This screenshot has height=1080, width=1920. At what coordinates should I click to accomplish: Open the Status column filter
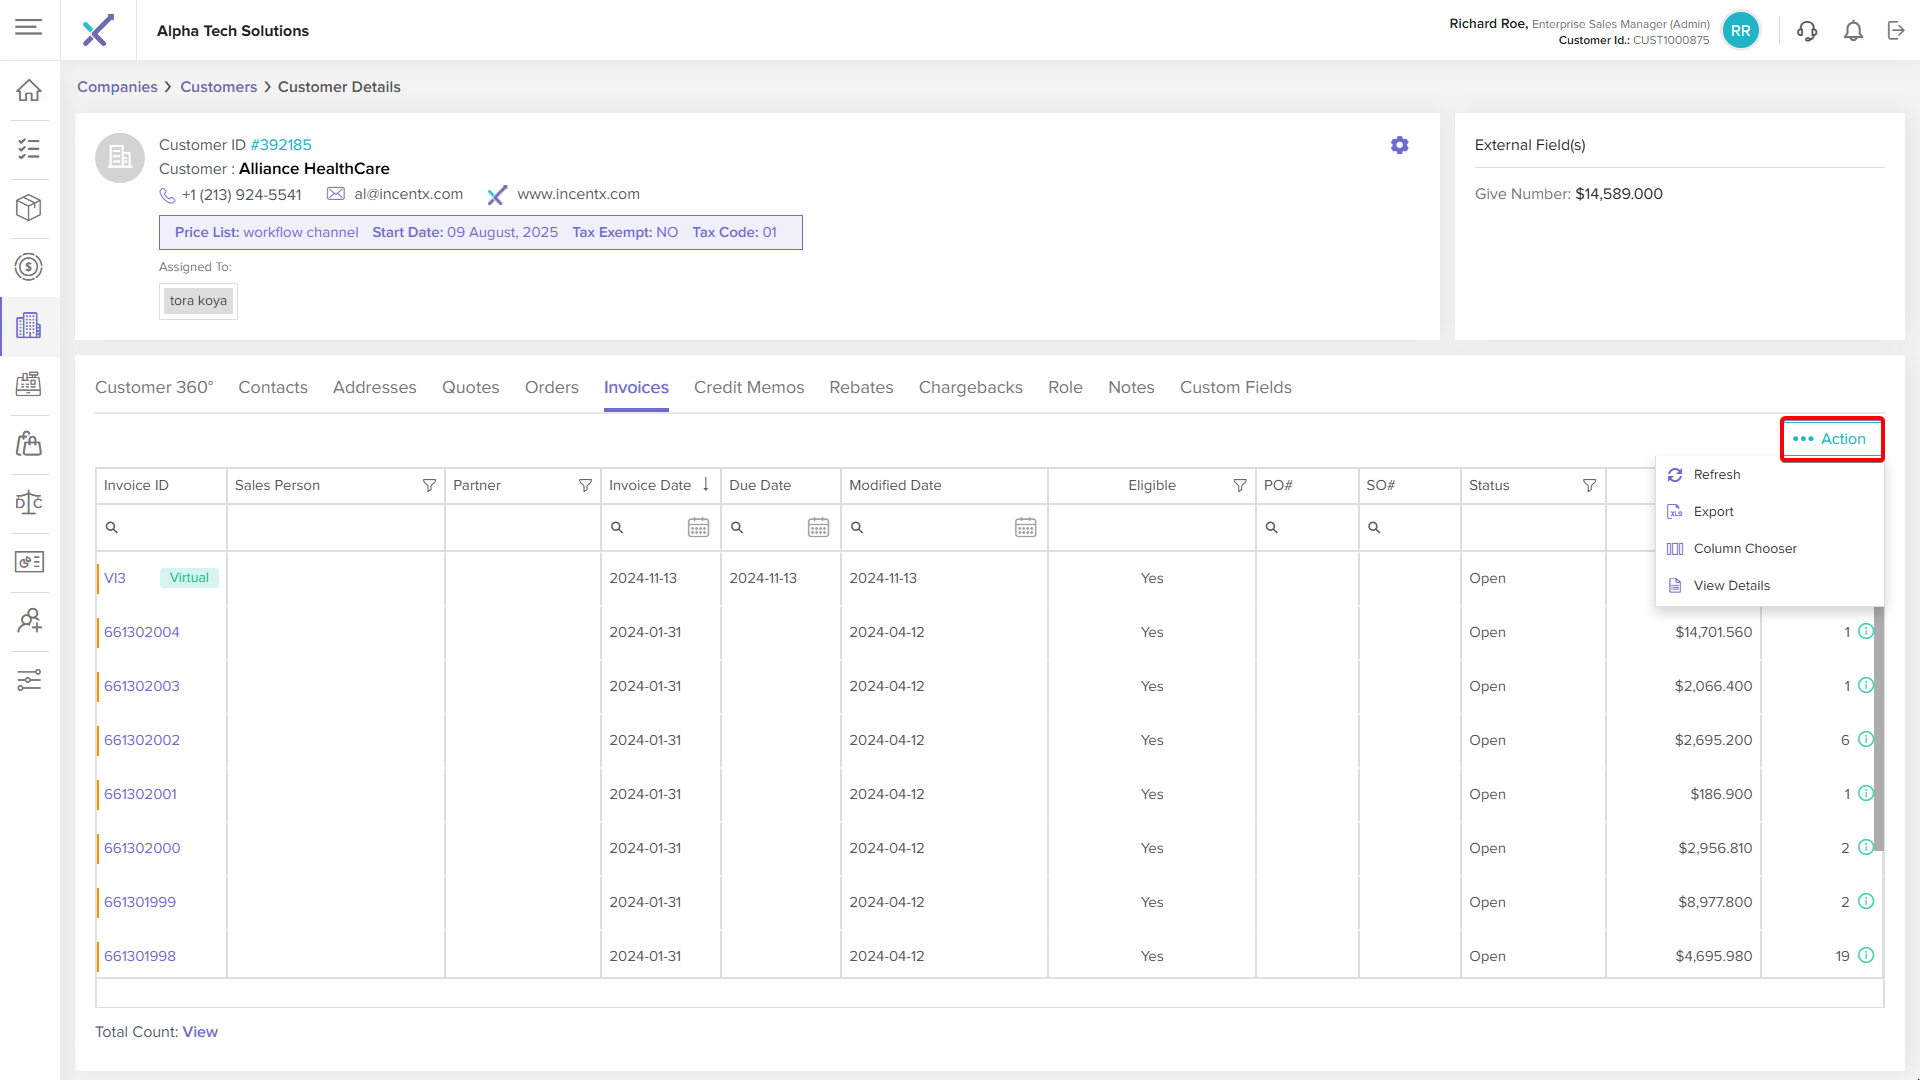1589,485
